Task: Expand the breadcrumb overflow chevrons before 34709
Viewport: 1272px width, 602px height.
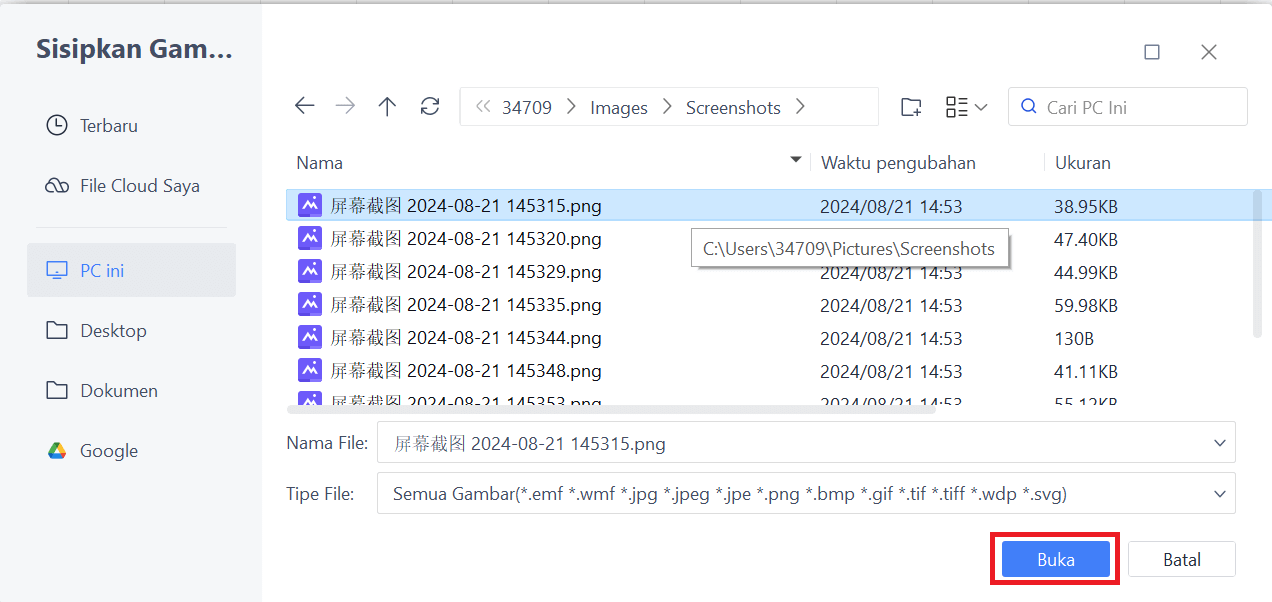Action: click(x=483, y=107)
